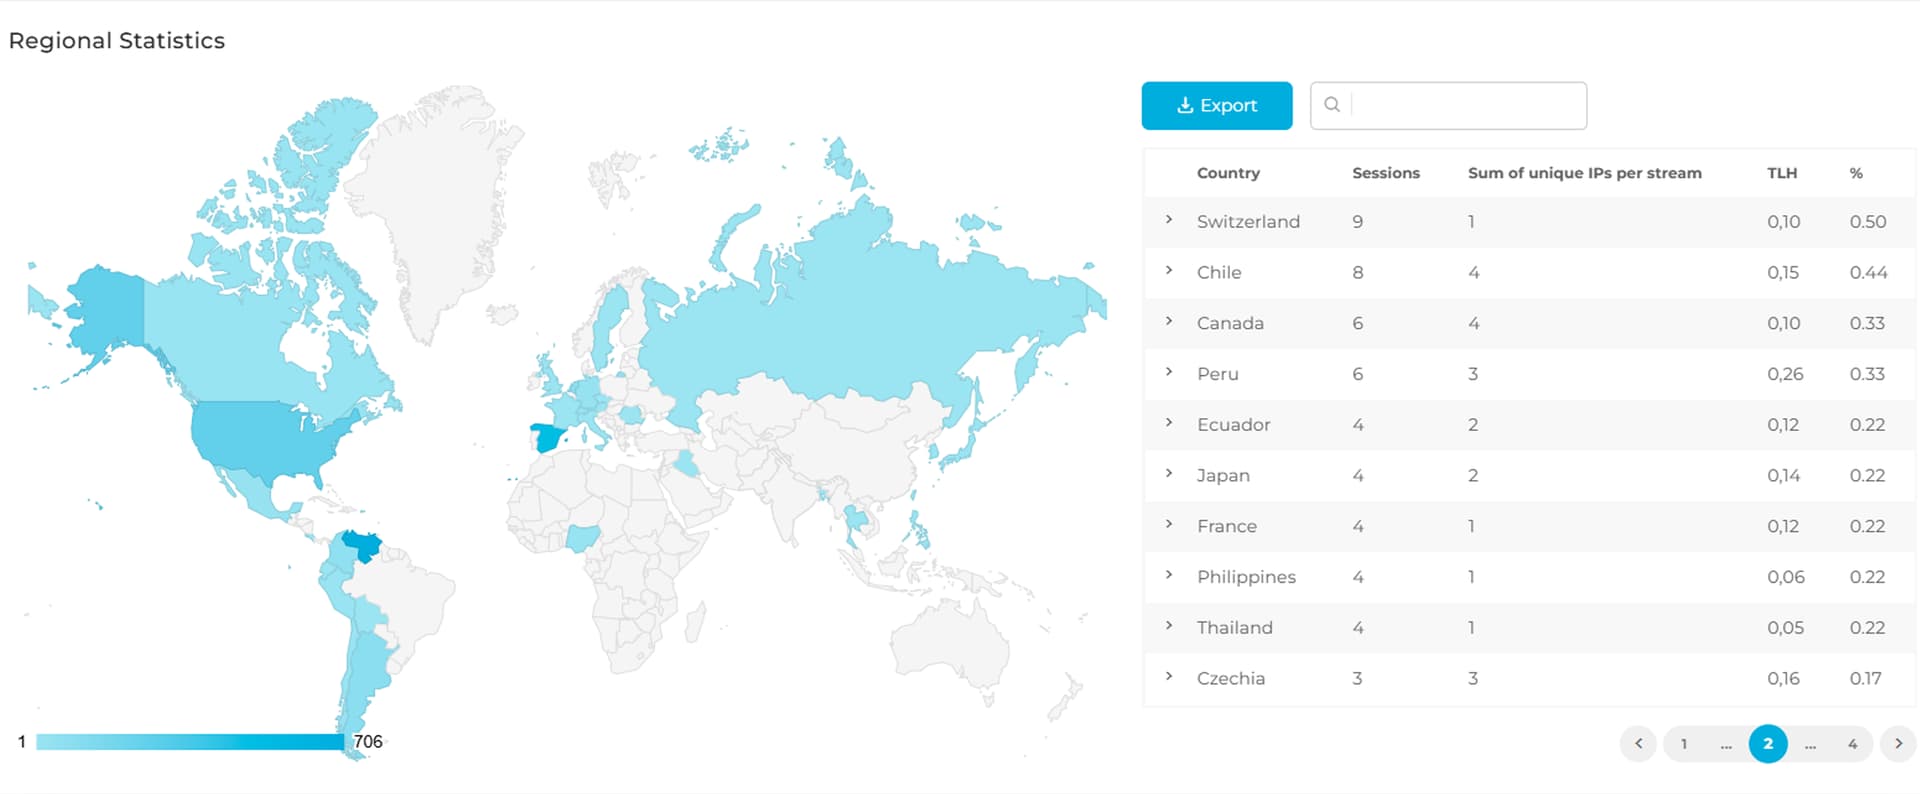The width and height of the screenshot is (1920, 794).
Task: Click the Export button
Action: pyautogui.click(x=1216, y=106)
